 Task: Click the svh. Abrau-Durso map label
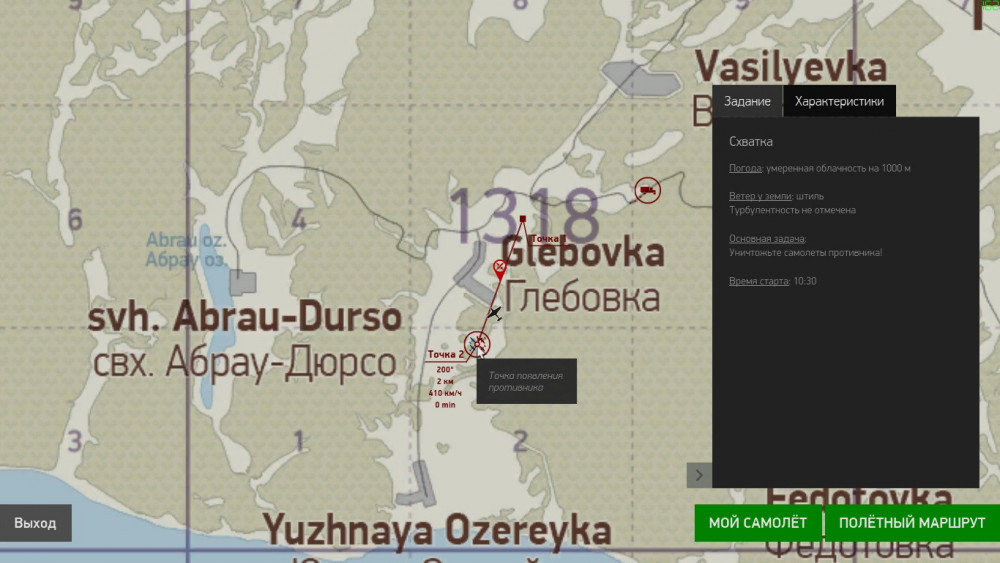point(244,317)
